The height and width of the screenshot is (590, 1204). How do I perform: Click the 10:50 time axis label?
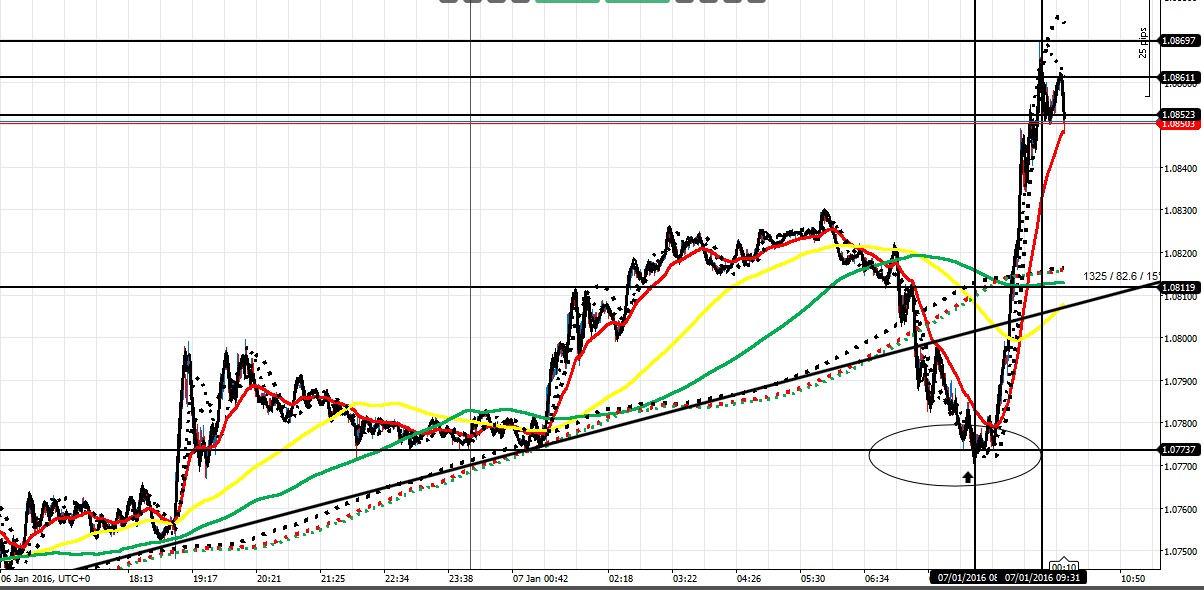pos(1132,578)
